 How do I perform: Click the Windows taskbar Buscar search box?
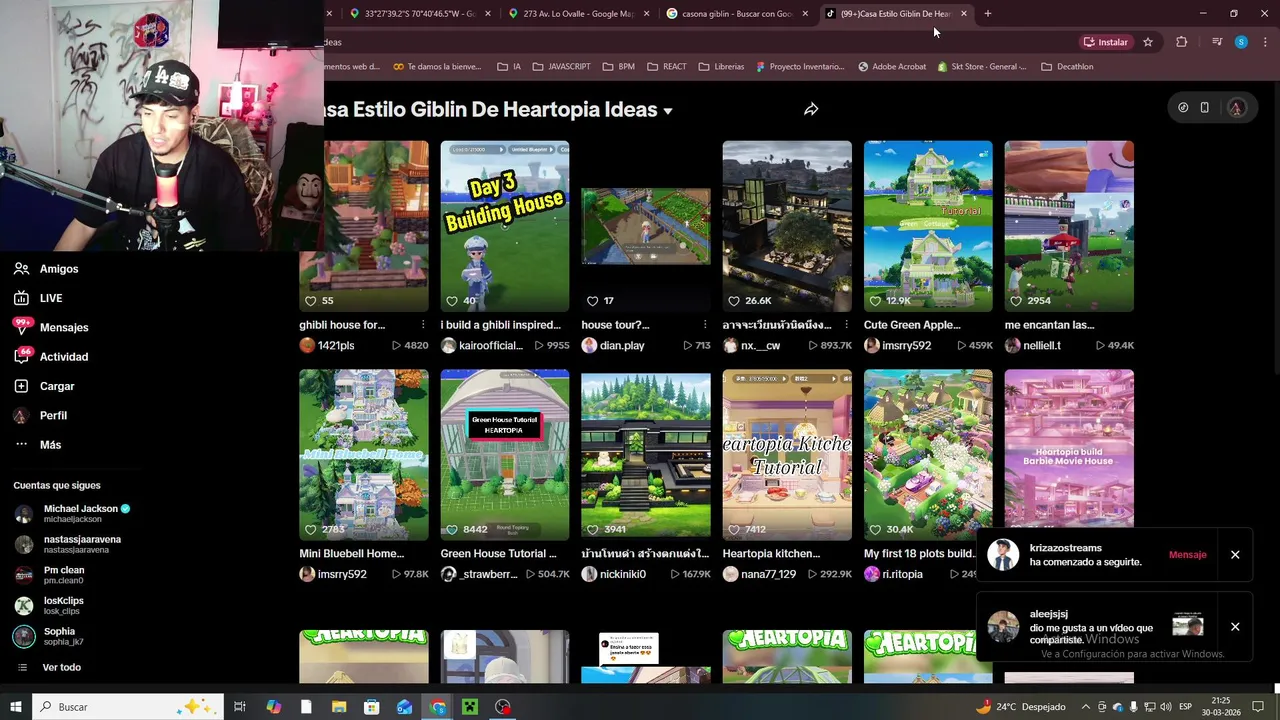(128, 707)
